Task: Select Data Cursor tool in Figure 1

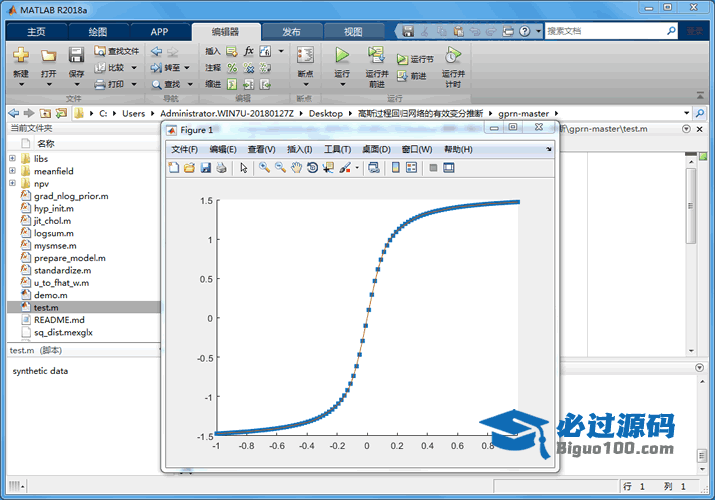Action: 328,168
